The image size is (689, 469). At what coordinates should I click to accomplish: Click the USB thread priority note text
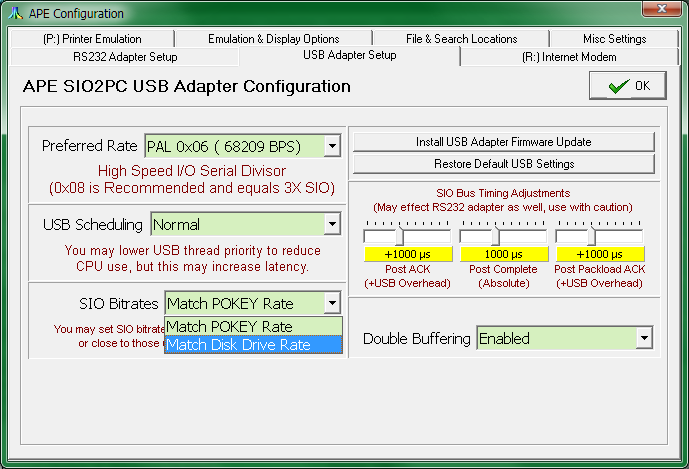[192, 258]
